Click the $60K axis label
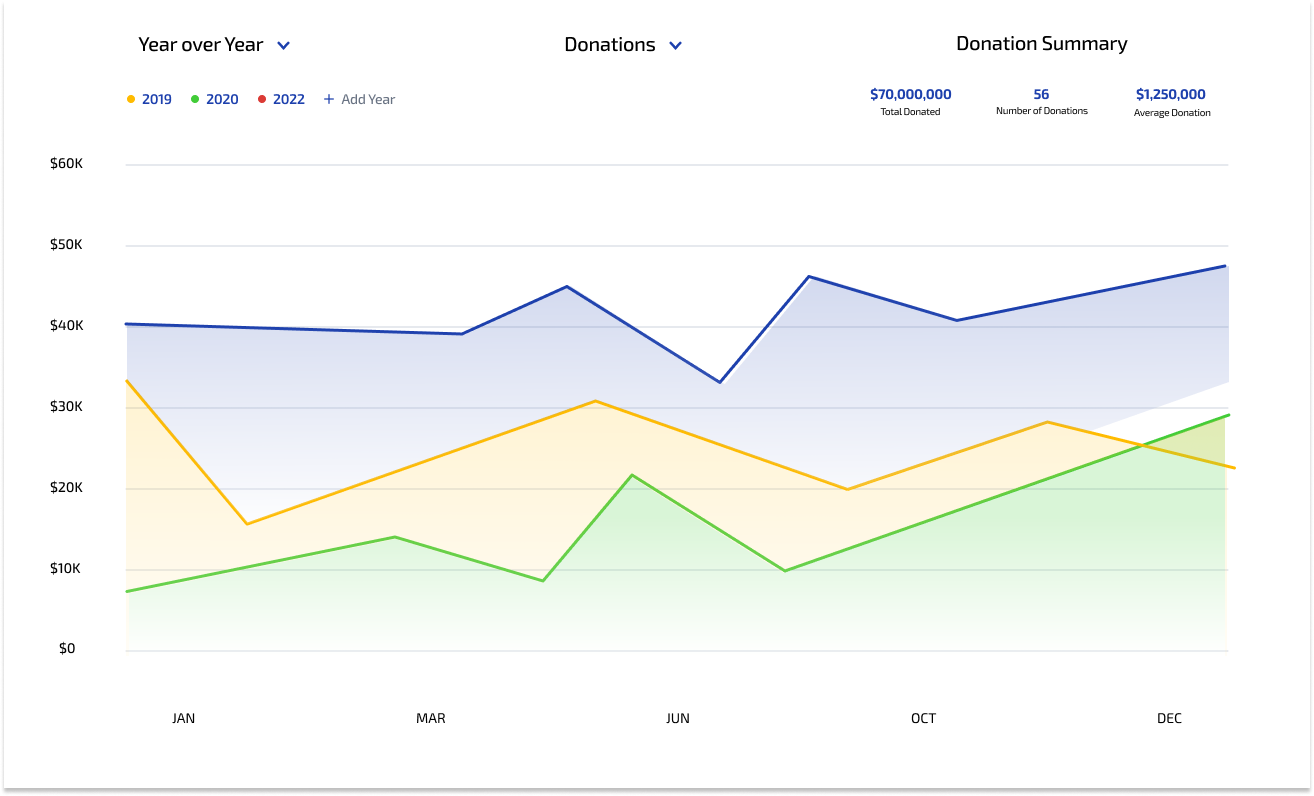The height and width of the screenshot is (796, 1314). click(66, 163)
